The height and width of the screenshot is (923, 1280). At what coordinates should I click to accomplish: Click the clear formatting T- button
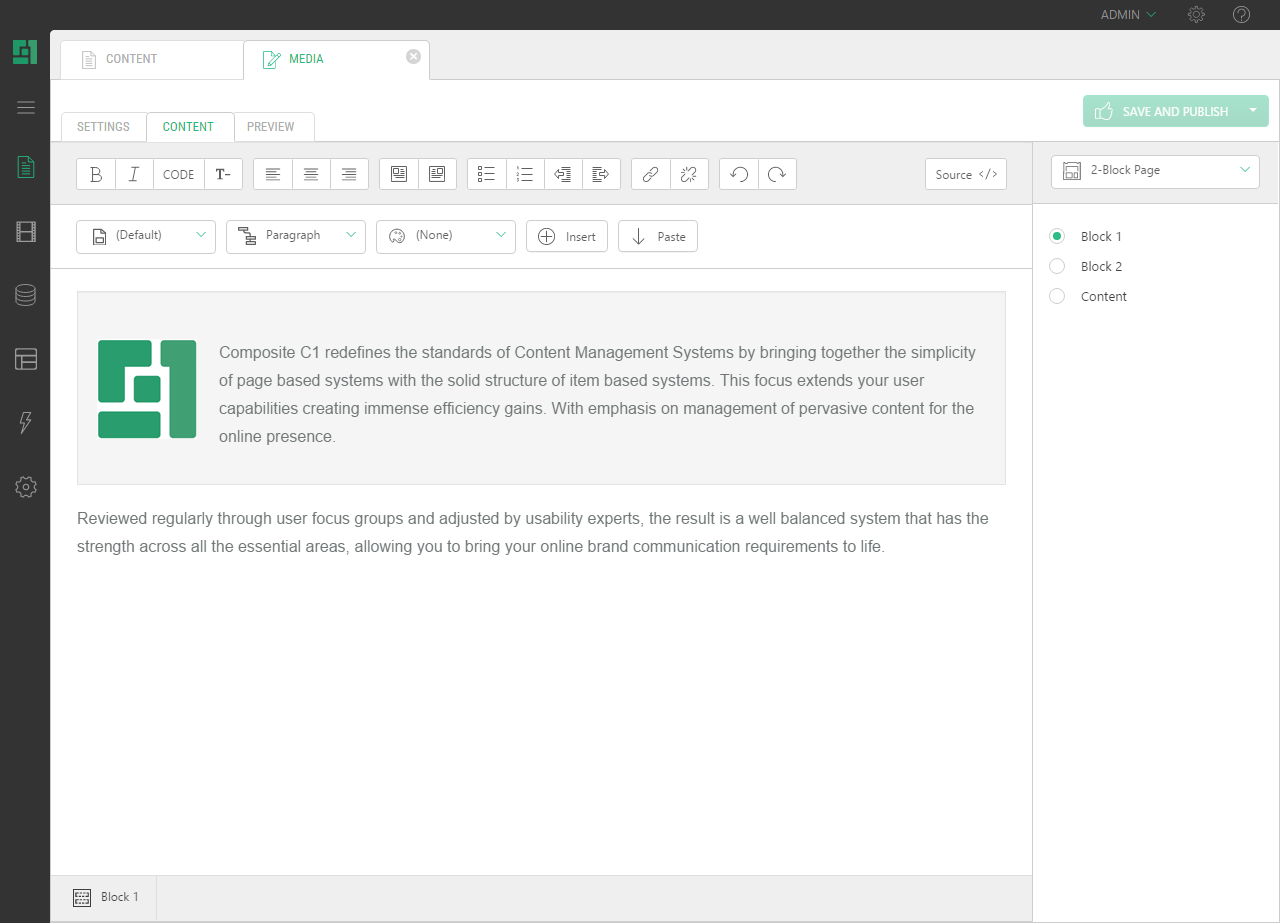pyautogui.click(x=223, y=174)
